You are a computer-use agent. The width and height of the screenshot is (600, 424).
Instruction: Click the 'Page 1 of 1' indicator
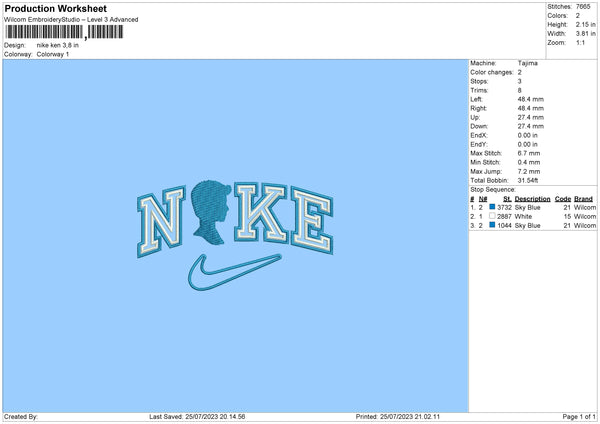(579, 417)
